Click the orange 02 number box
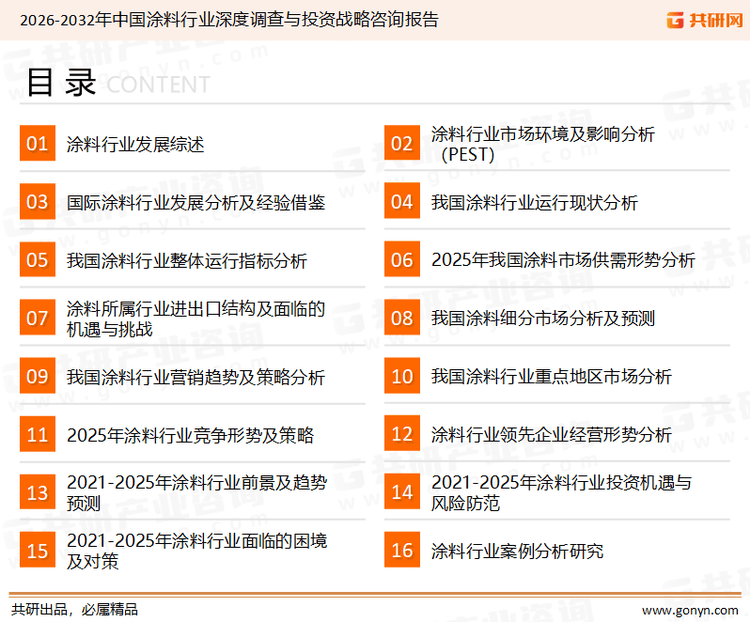750x622 pixels. coord(402,143)
